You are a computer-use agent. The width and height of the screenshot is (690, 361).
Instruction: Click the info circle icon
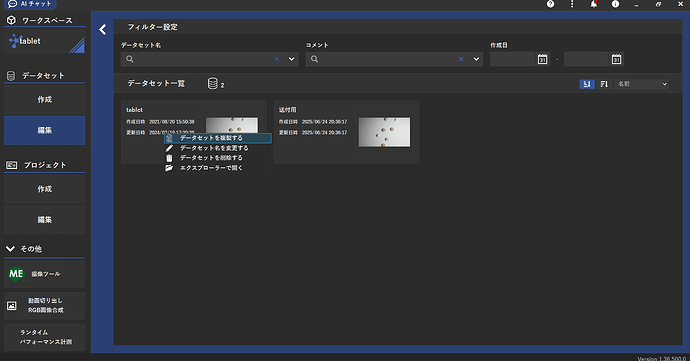click(615, 4)
